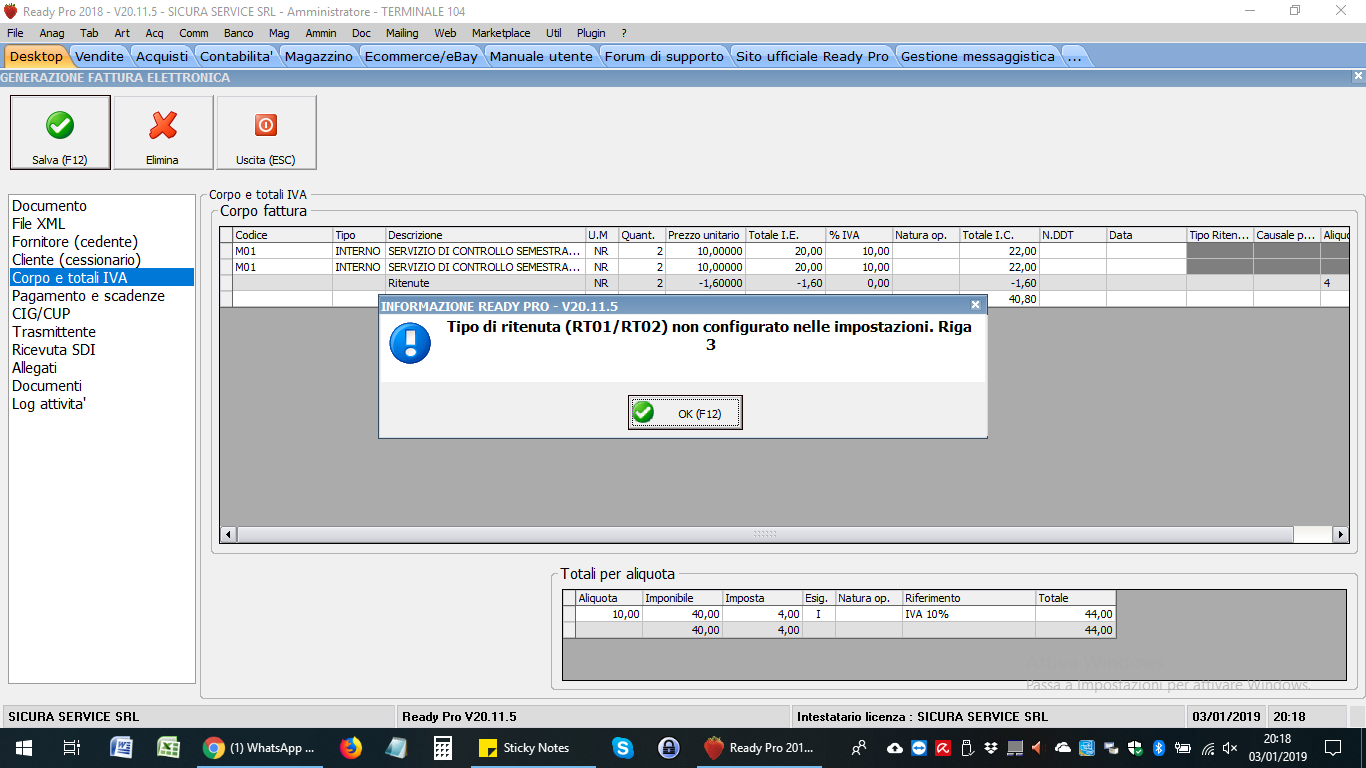Viewport: 1366px width, 768px height.
Task: Click the IVA 10% reference cell
Action: click(970, 614)
